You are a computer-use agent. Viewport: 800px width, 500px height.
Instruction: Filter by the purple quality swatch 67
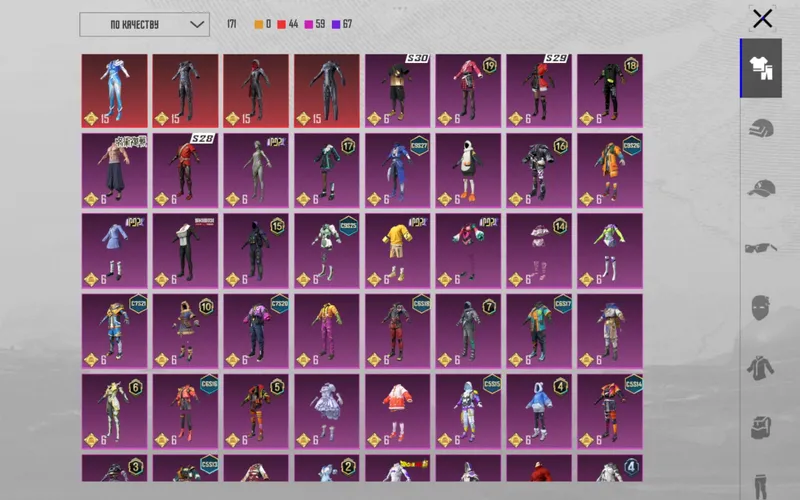click(x=341, y=24)
